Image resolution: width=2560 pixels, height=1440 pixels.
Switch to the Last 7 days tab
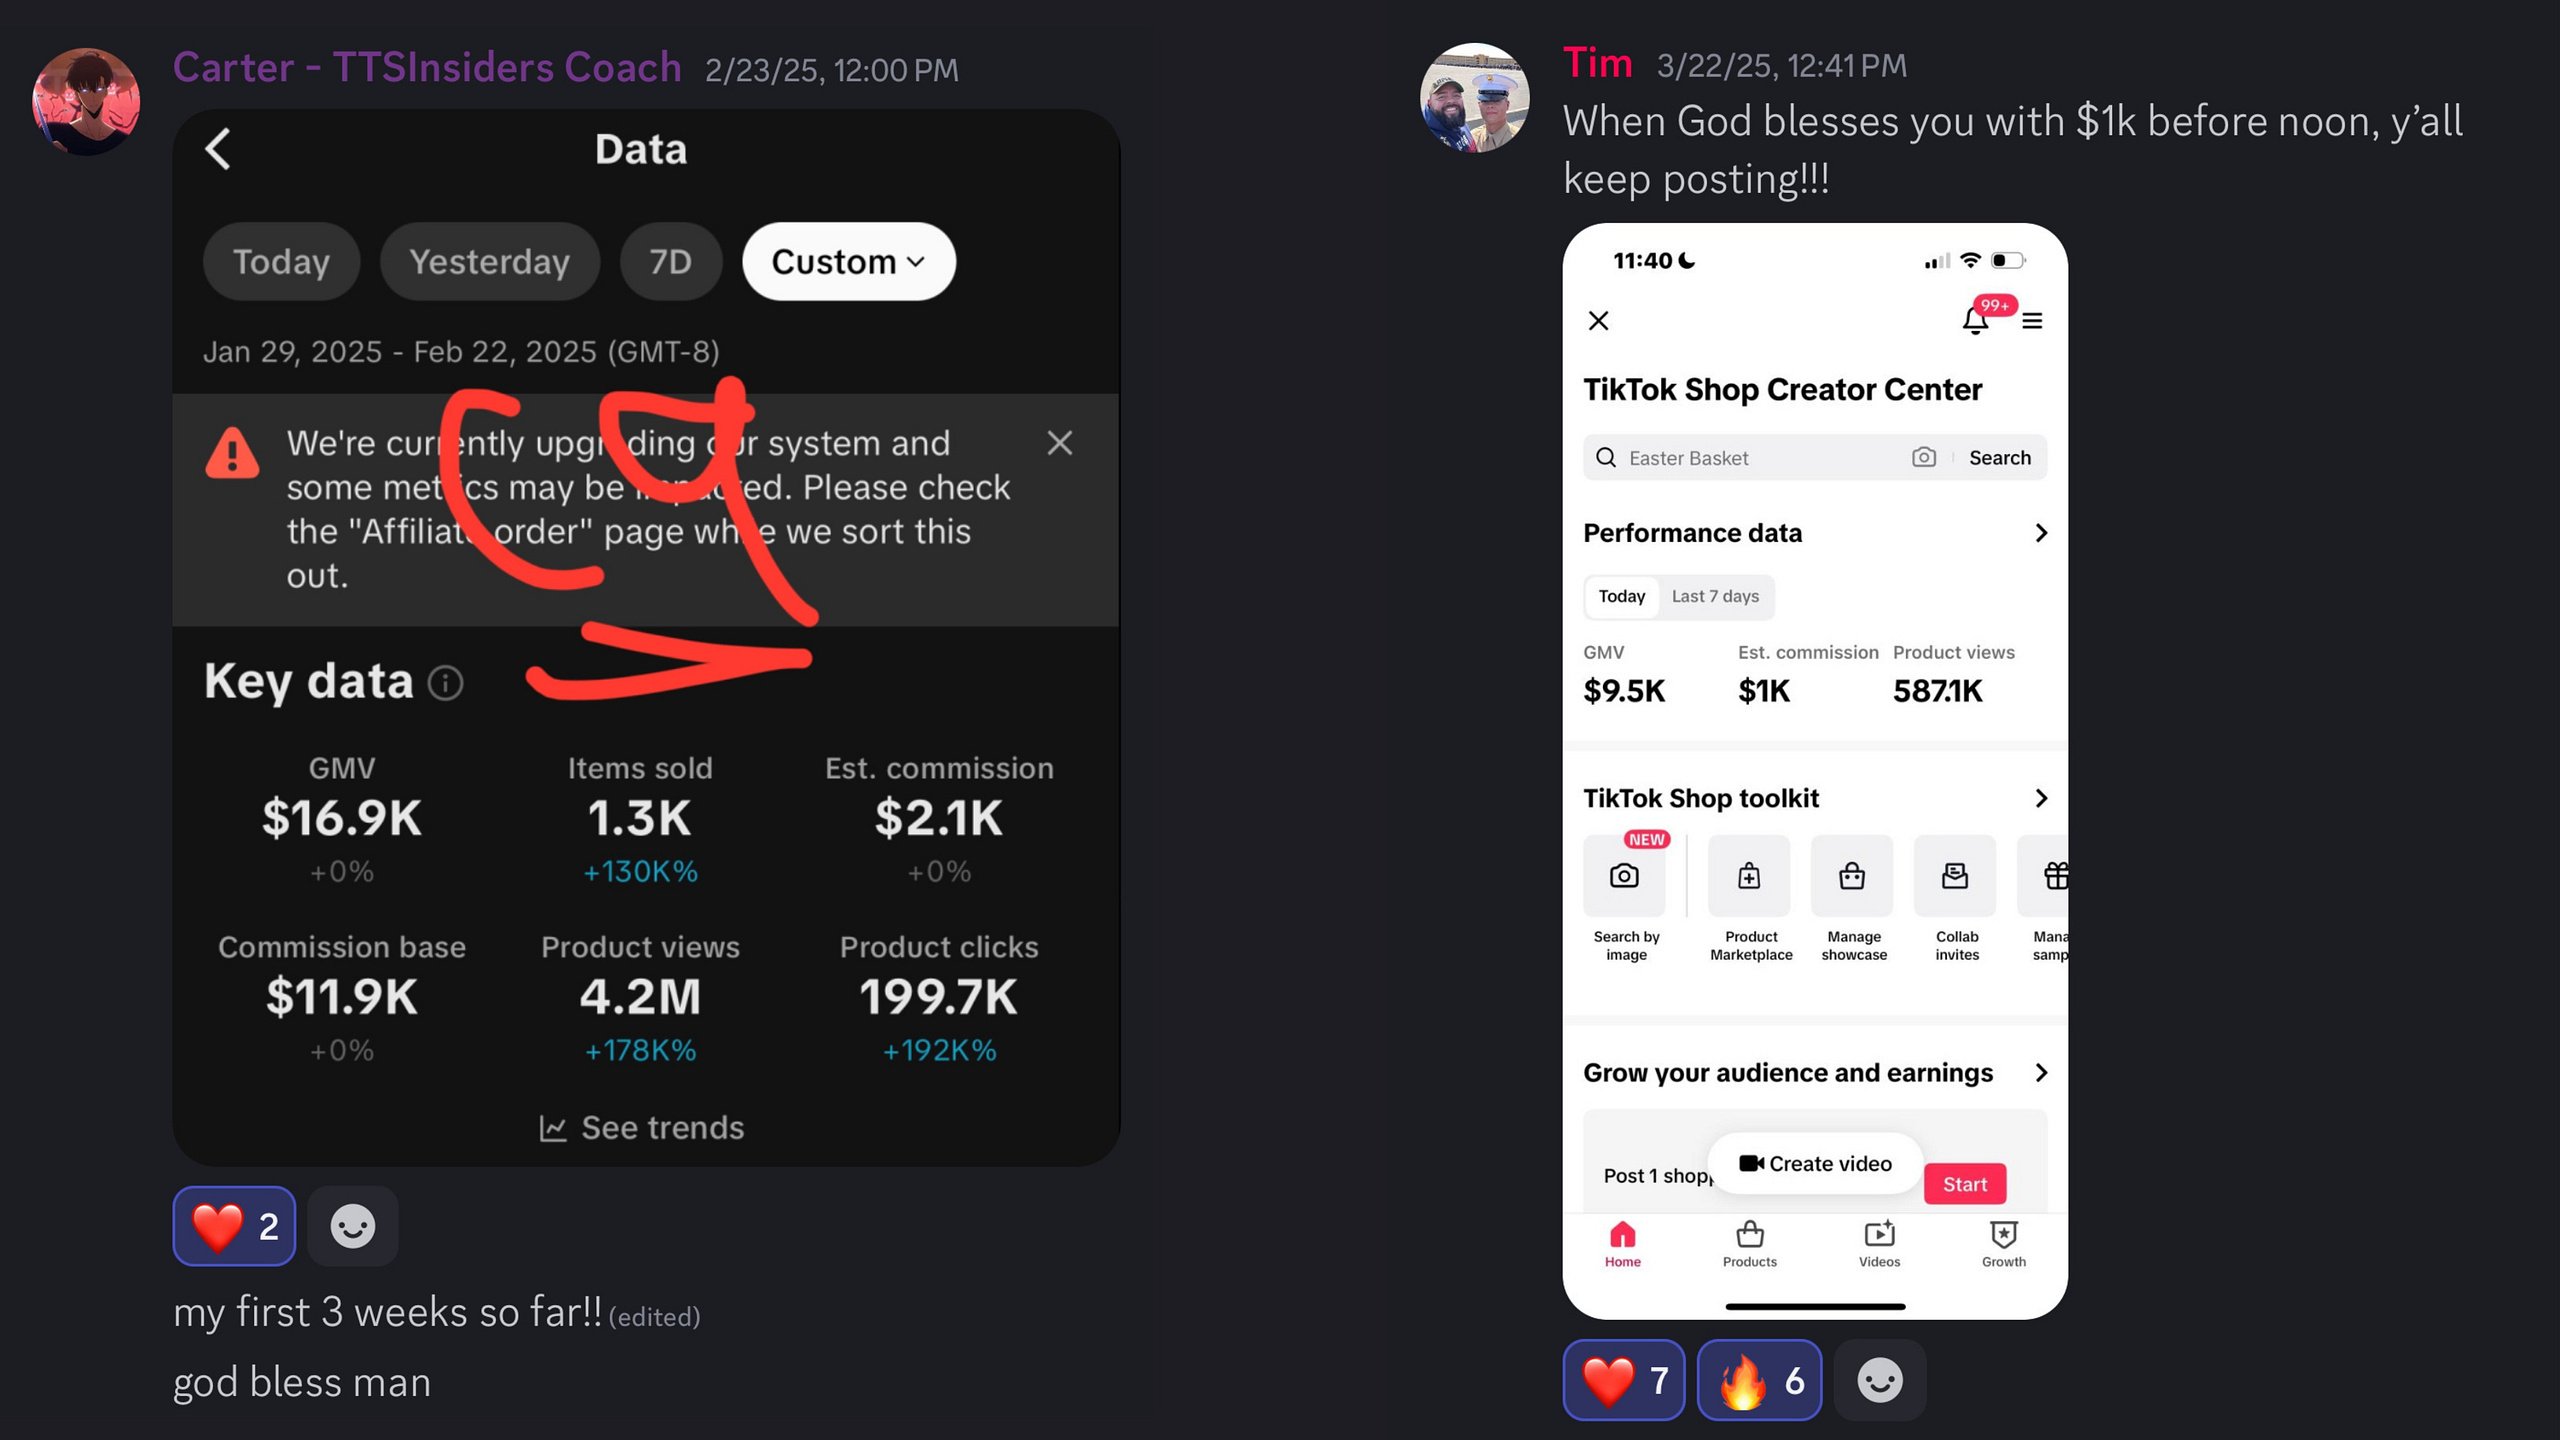coord(1715,596)
